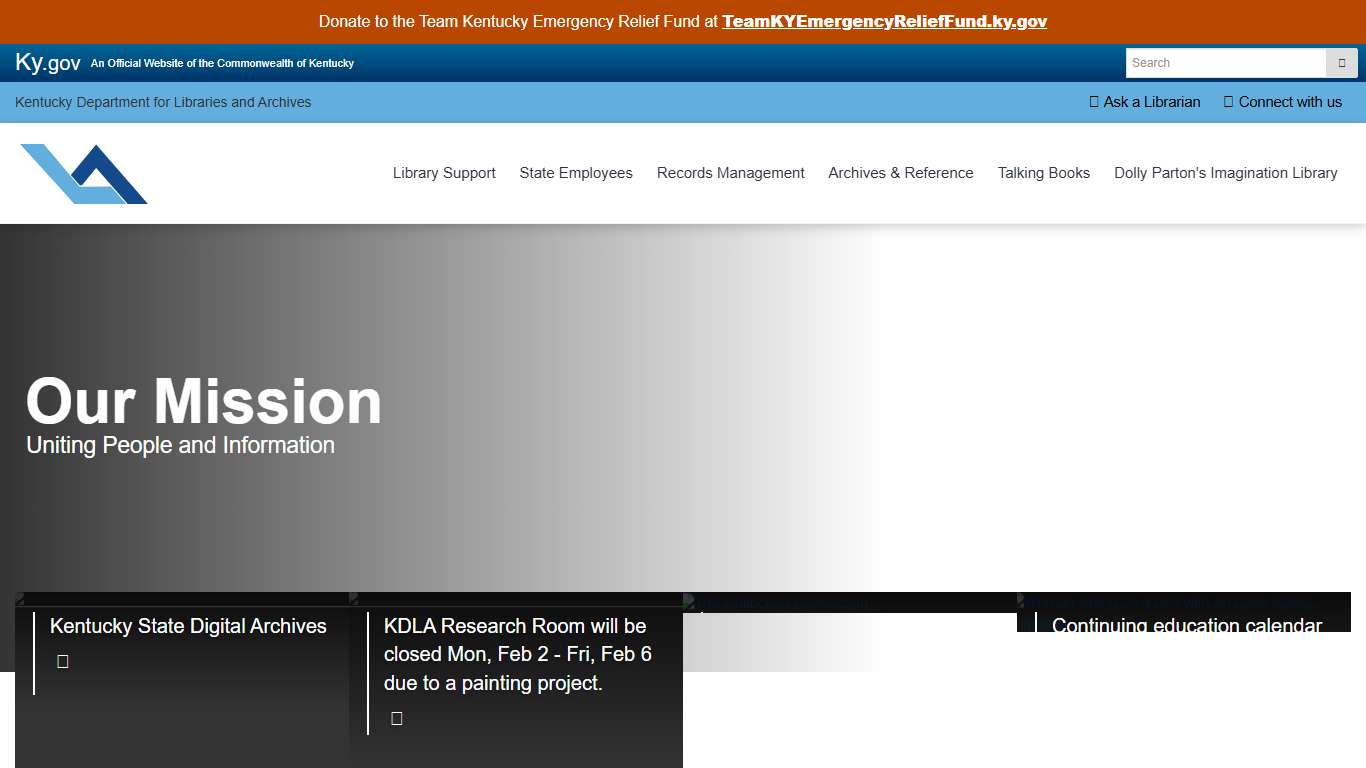The width and height of the screenshot is (1366, 768).
Task: Open the Talking Books menu item
Action: pos(1043,173)
